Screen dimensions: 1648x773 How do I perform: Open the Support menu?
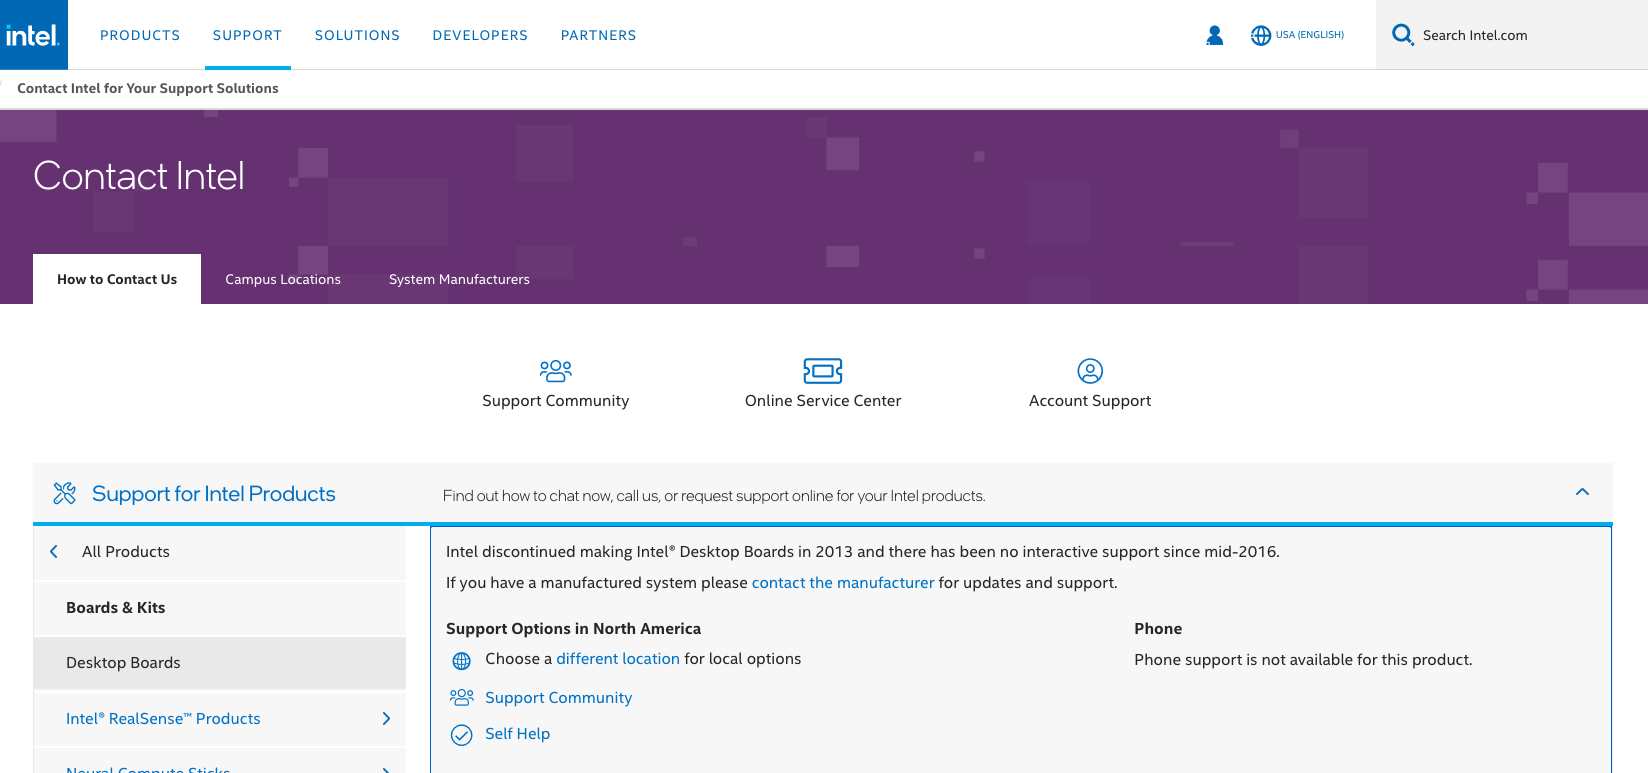[x=247, y=35]
